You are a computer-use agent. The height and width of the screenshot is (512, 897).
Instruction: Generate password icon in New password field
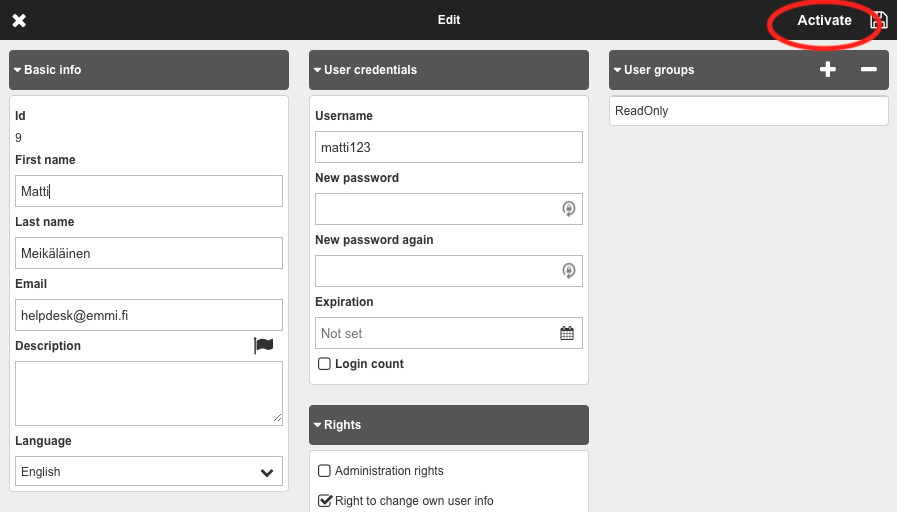pyautogui.click(x=568, y=209)
